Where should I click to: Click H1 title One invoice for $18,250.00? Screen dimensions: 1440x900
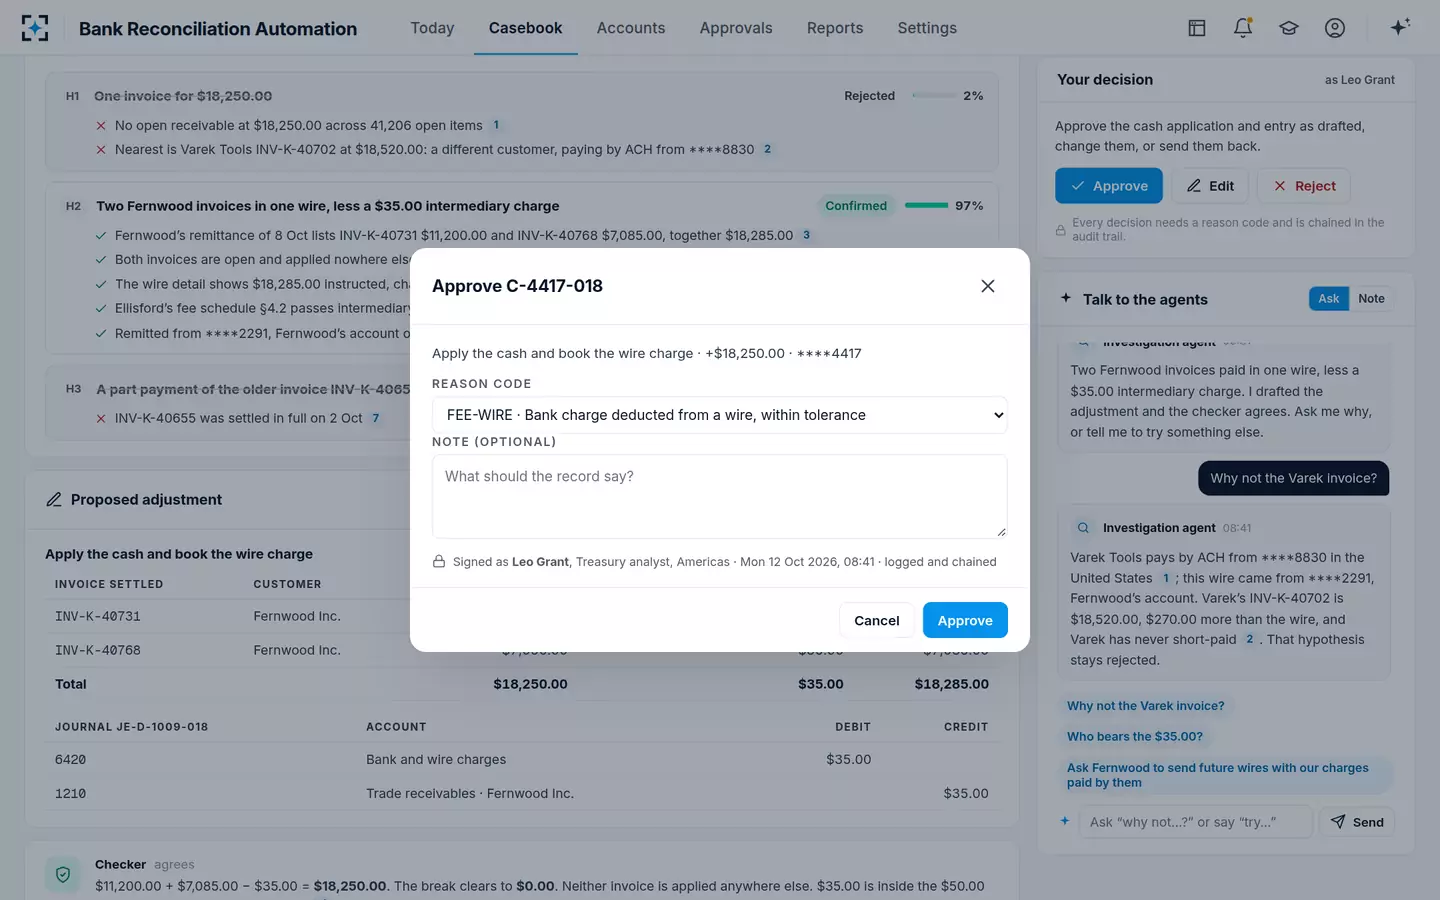pyautogui.click(x=183, y=96)
